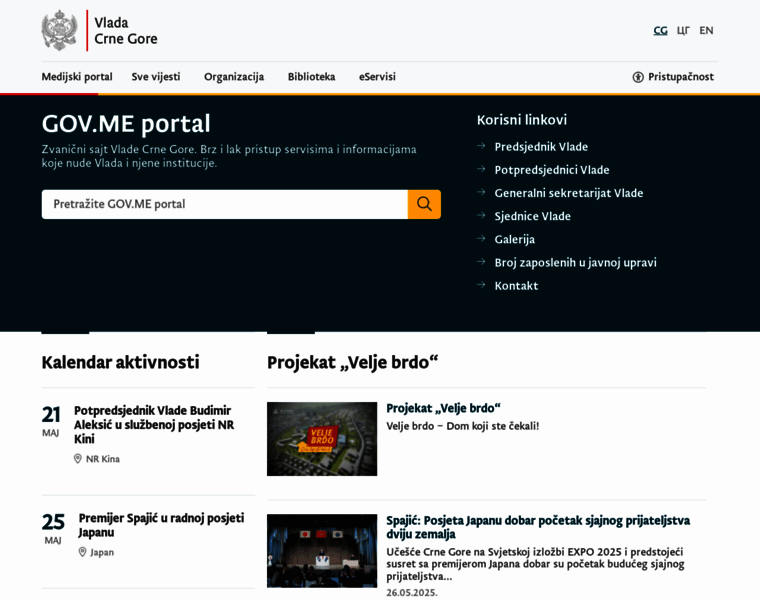The height and width of the screenshot is (600, 760).
Task: Switch language to CG Latin
Action: (660, 31)
